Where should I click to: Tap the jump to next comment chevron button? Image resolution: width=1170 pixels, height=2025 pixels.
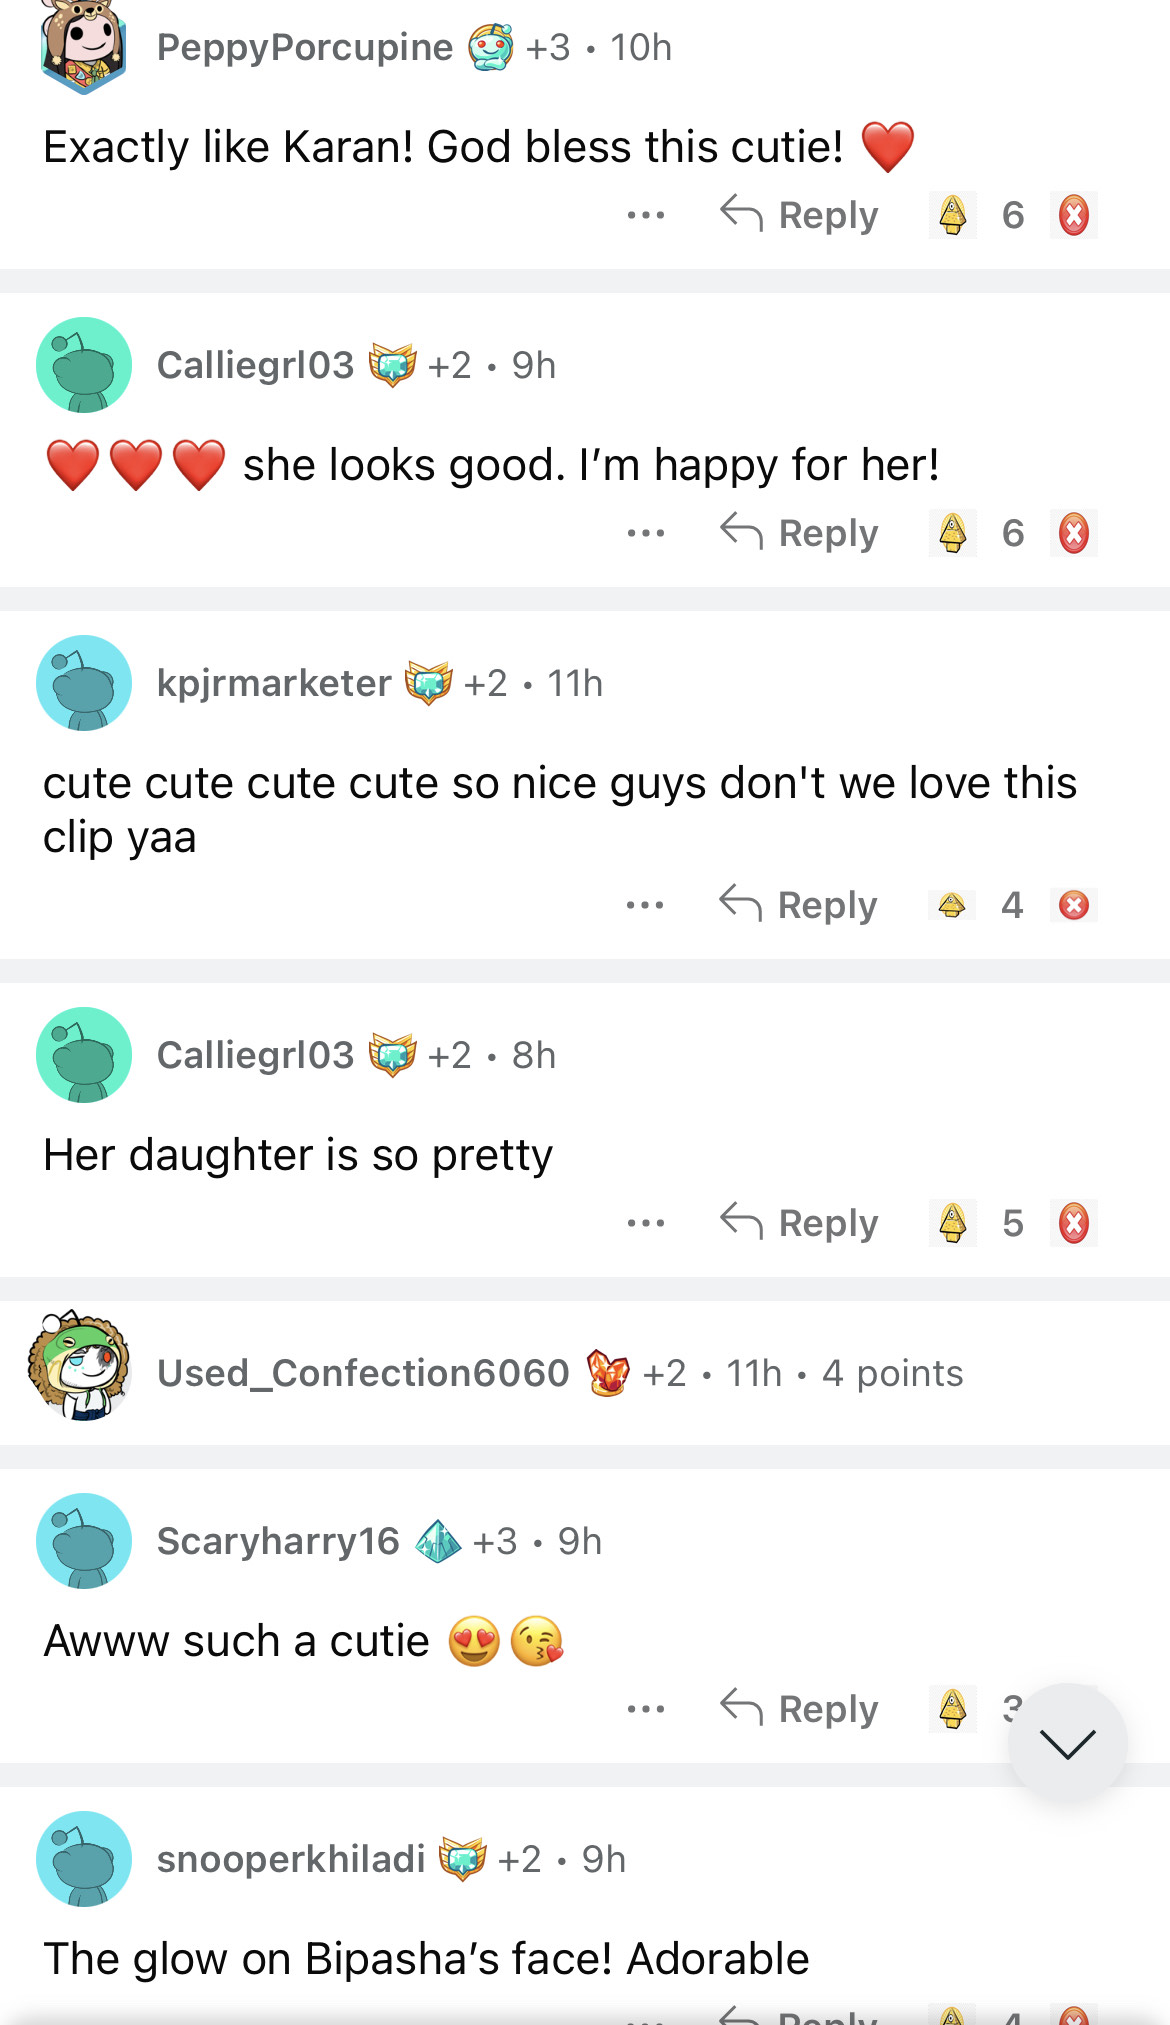[1067, 1743]
